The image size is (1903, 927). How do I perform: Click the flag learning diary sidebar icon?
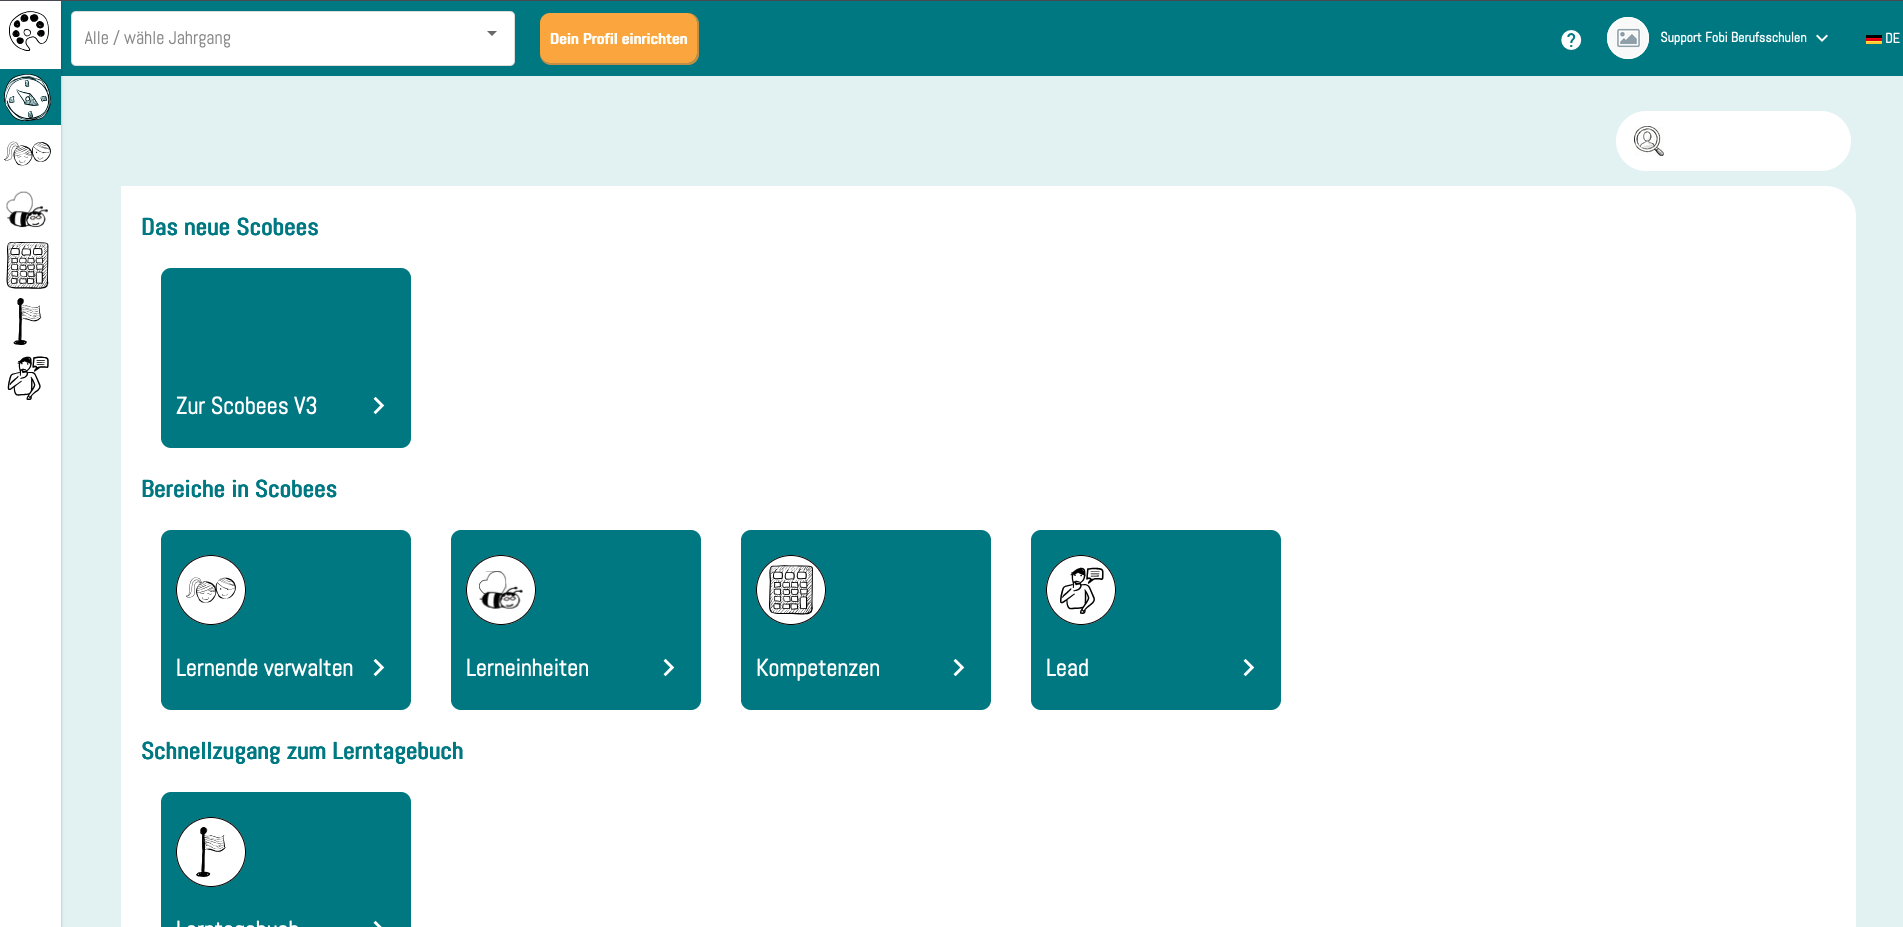[27, 321]
